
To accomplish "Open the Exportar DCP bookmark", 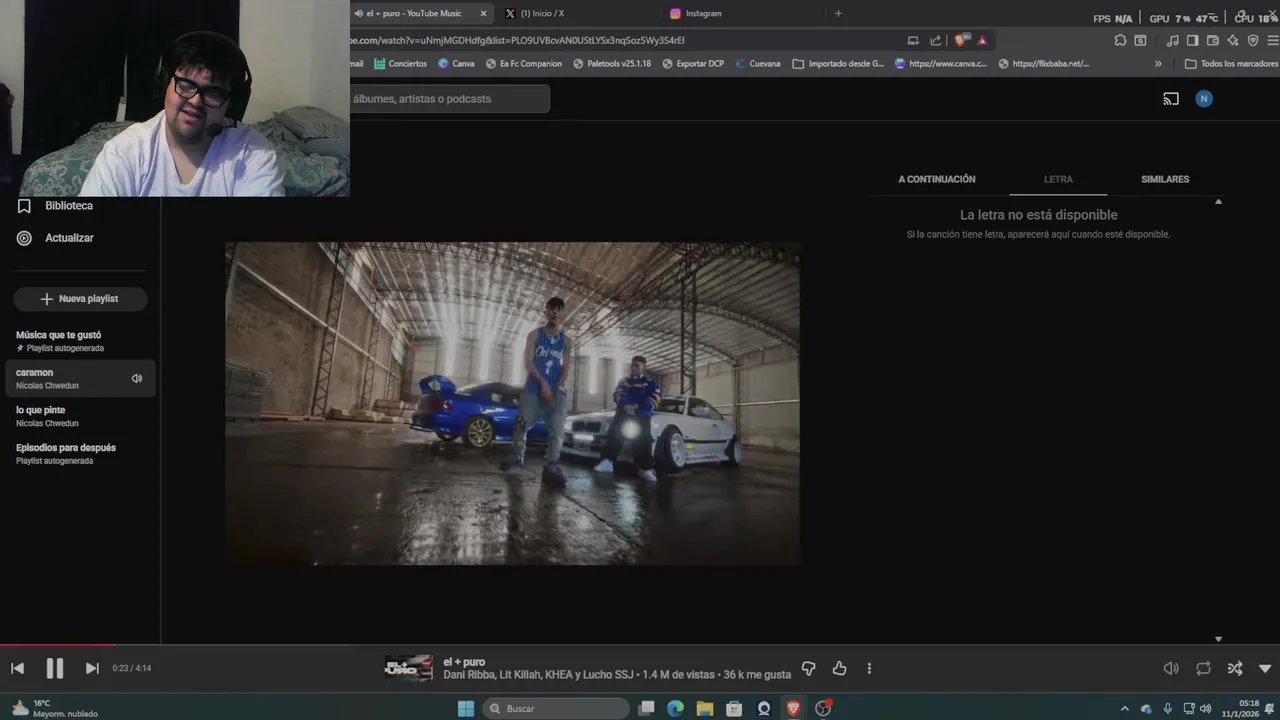I will (x=692, y=63).
